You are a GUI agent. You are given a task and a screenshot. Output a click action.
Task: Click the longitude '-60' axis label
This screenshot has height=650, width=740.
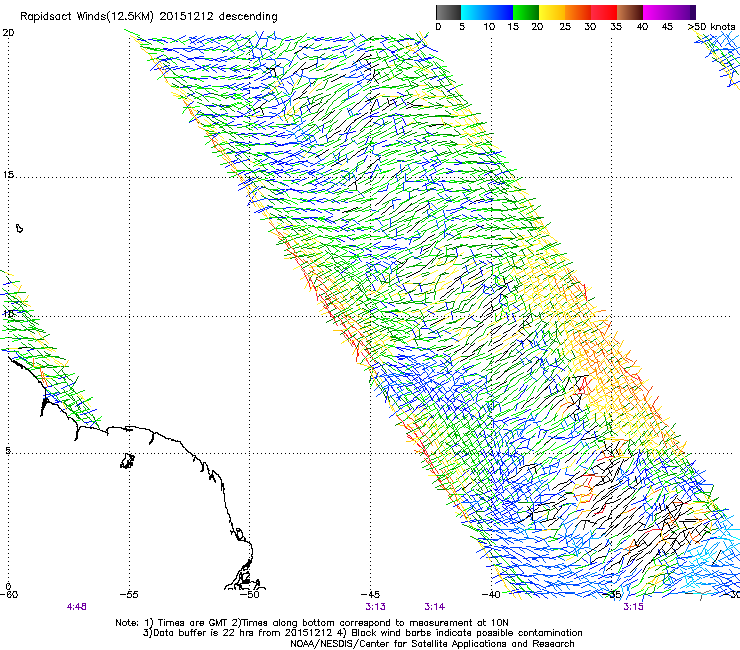click(9, 594)
